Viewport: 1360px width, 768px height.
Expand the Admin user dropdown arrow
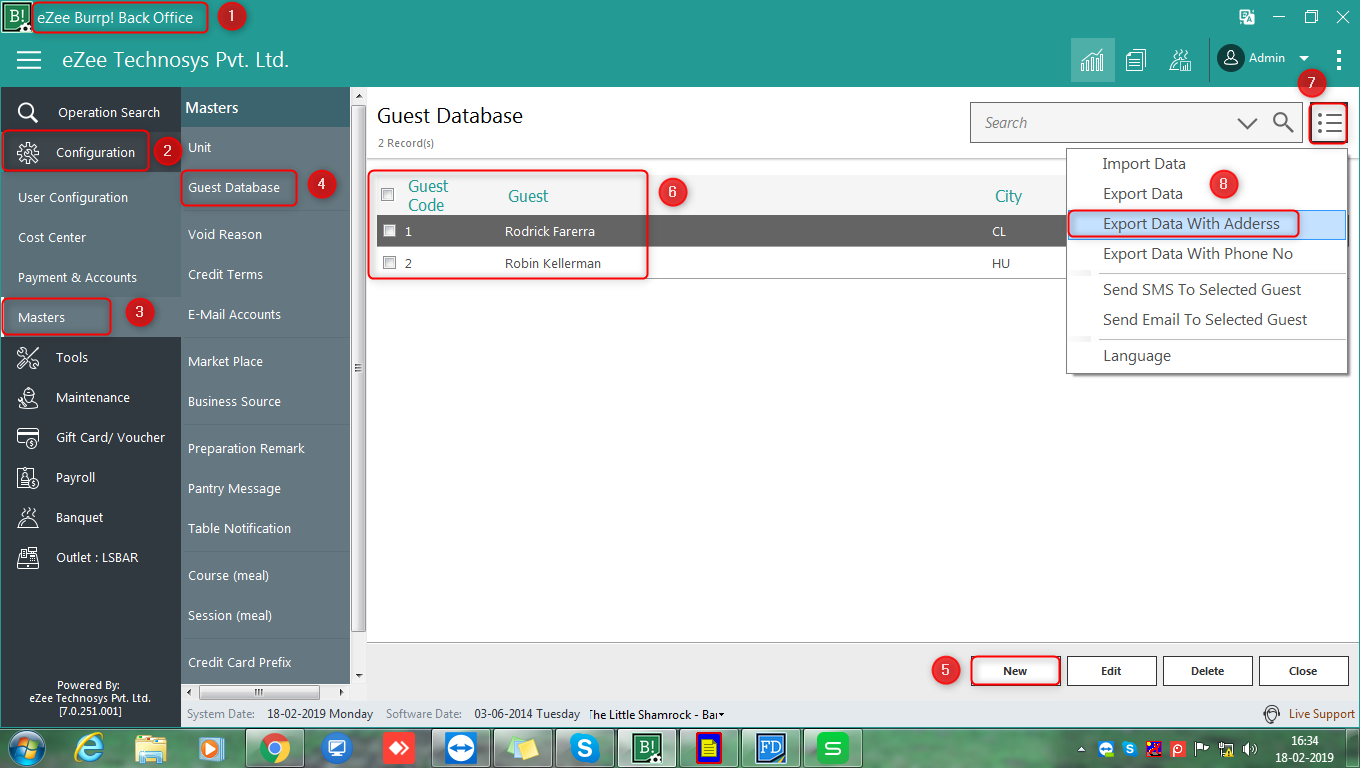click(1304, 59)
